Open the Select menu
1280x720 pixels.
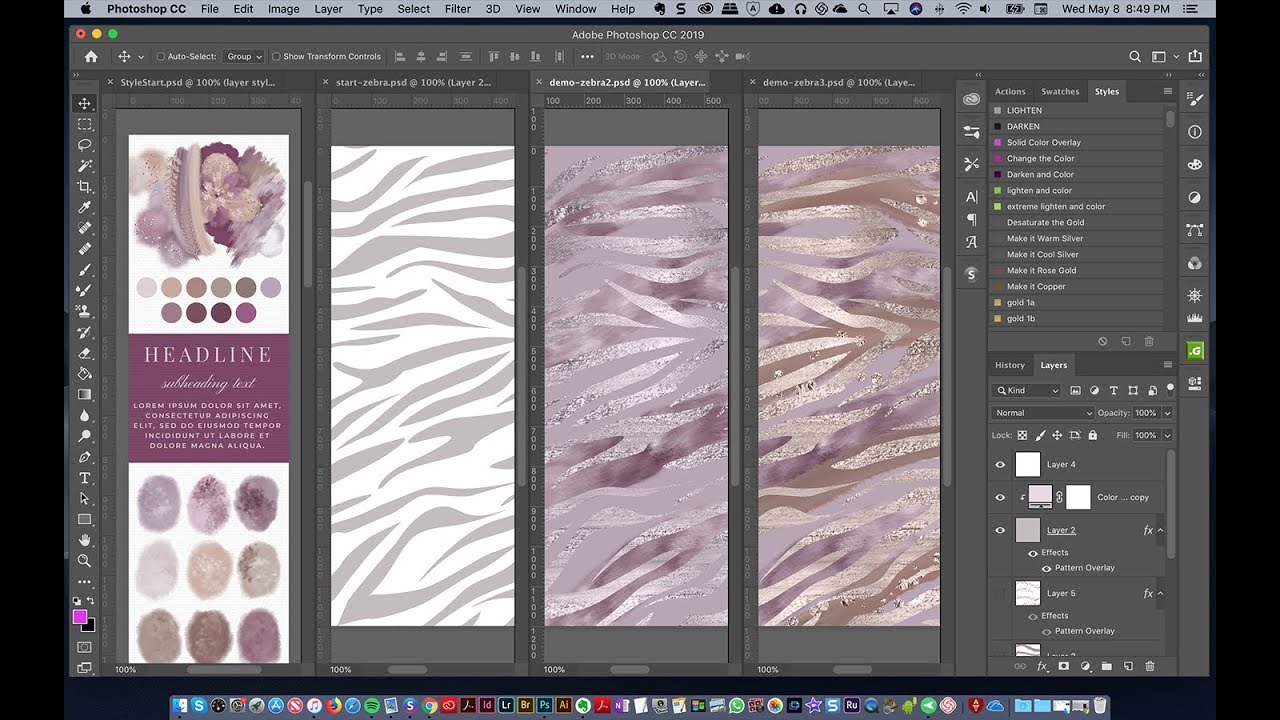[x=414, y=9]
